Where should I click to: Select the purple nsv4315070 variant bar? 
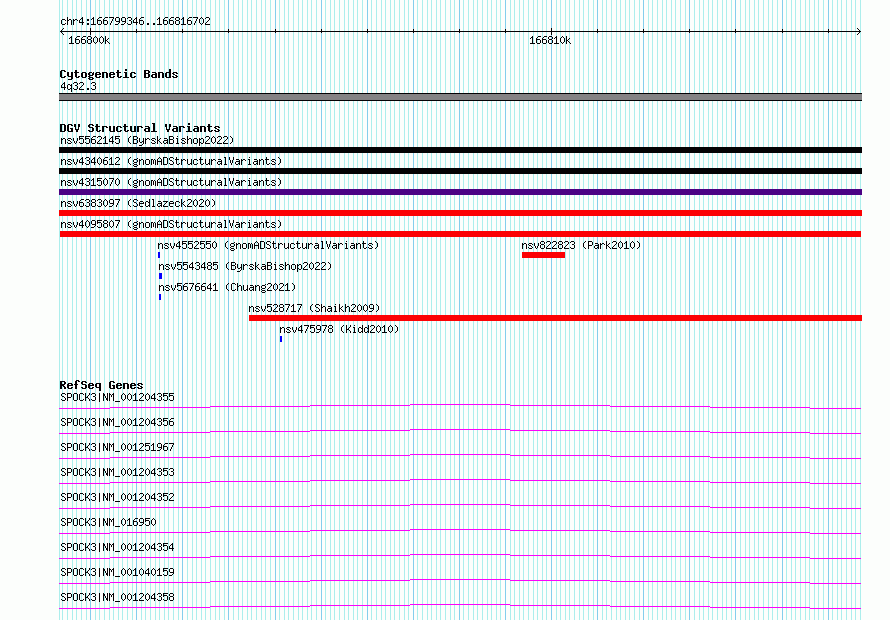click(x=460, y=192)
